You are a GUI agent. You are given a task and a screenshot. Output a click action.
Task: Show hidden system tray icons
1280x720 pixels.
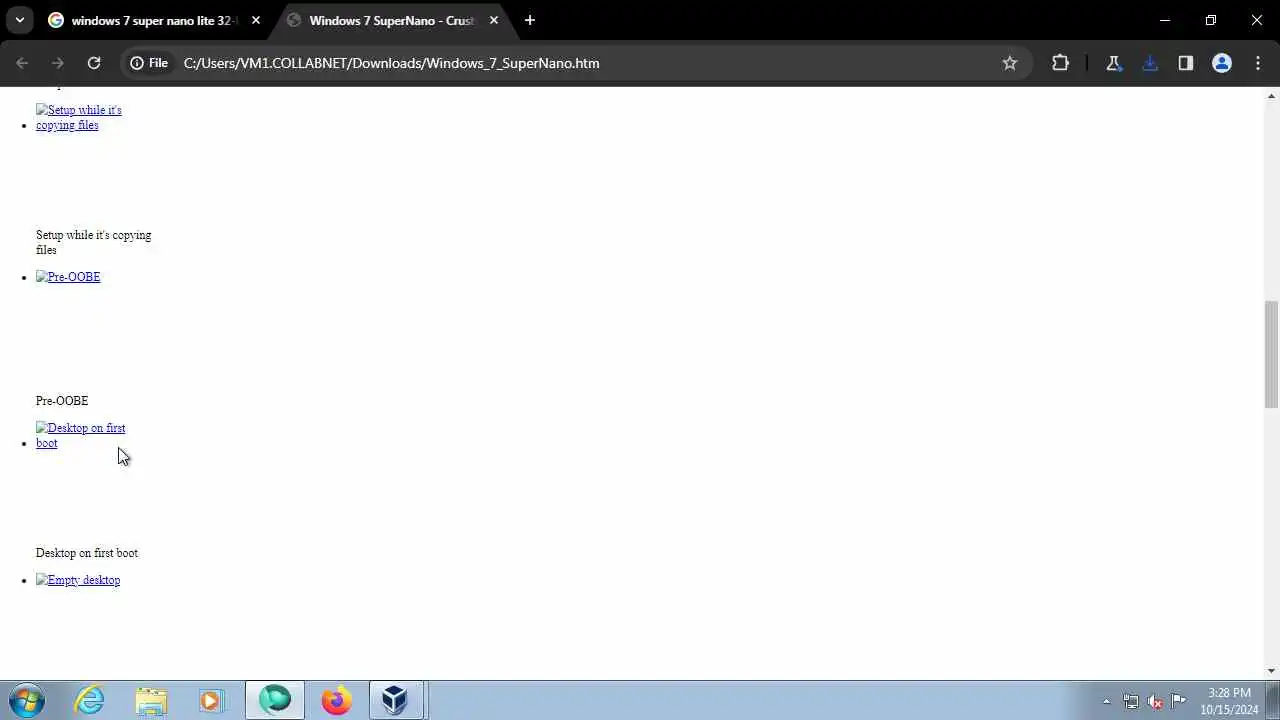[x=1106, y=701]
